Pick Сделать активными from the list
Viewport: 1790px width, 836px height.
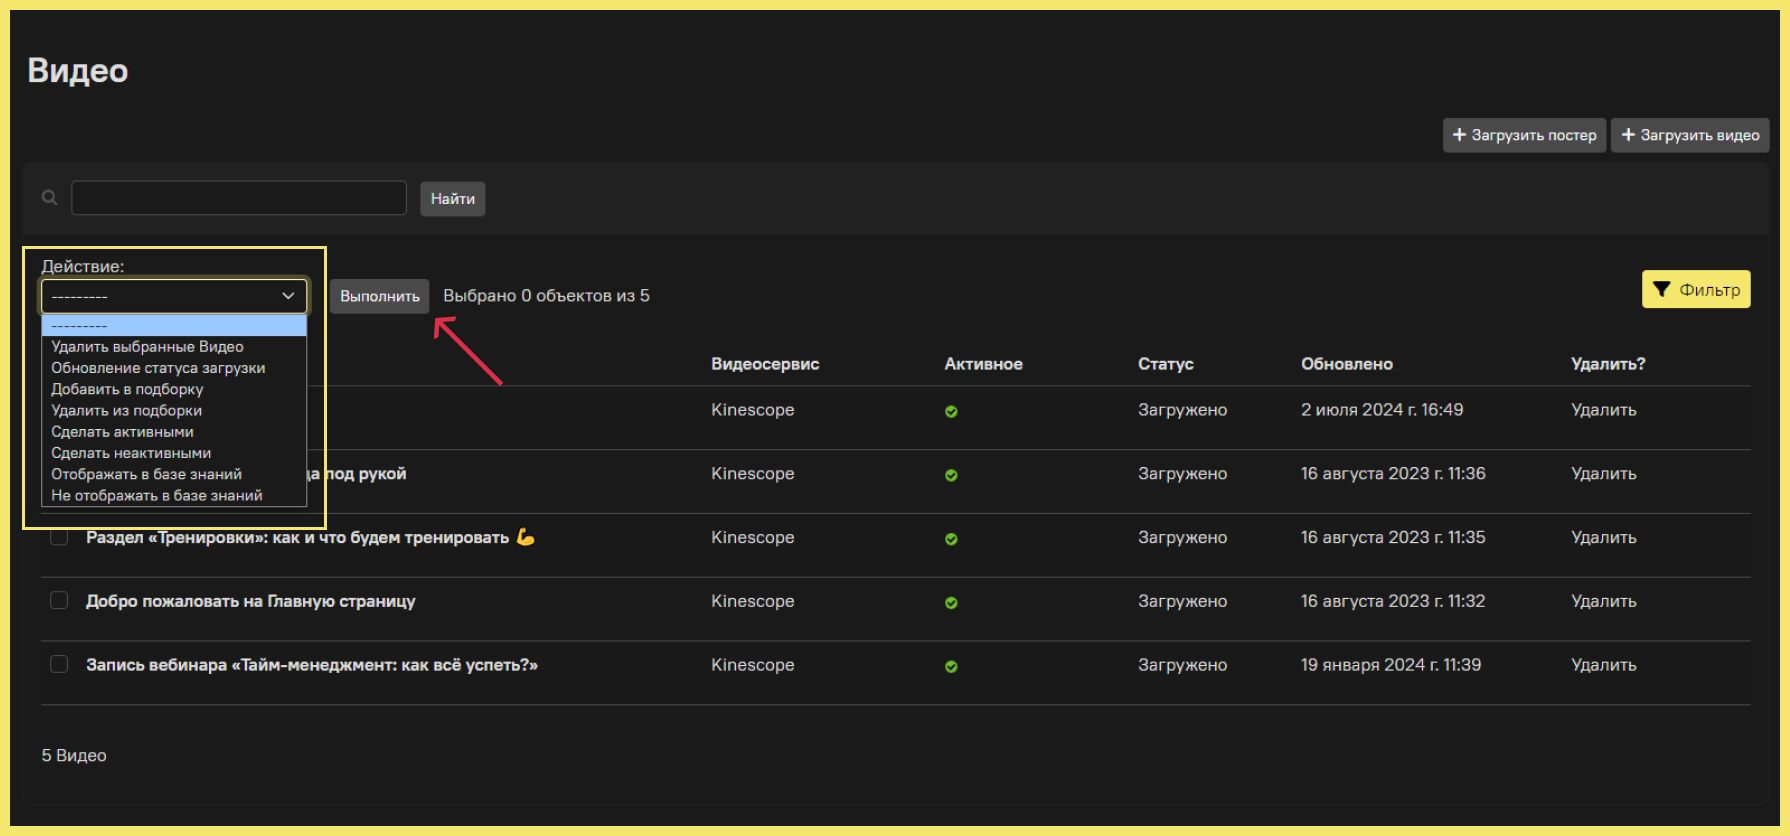tap(174, 432)
